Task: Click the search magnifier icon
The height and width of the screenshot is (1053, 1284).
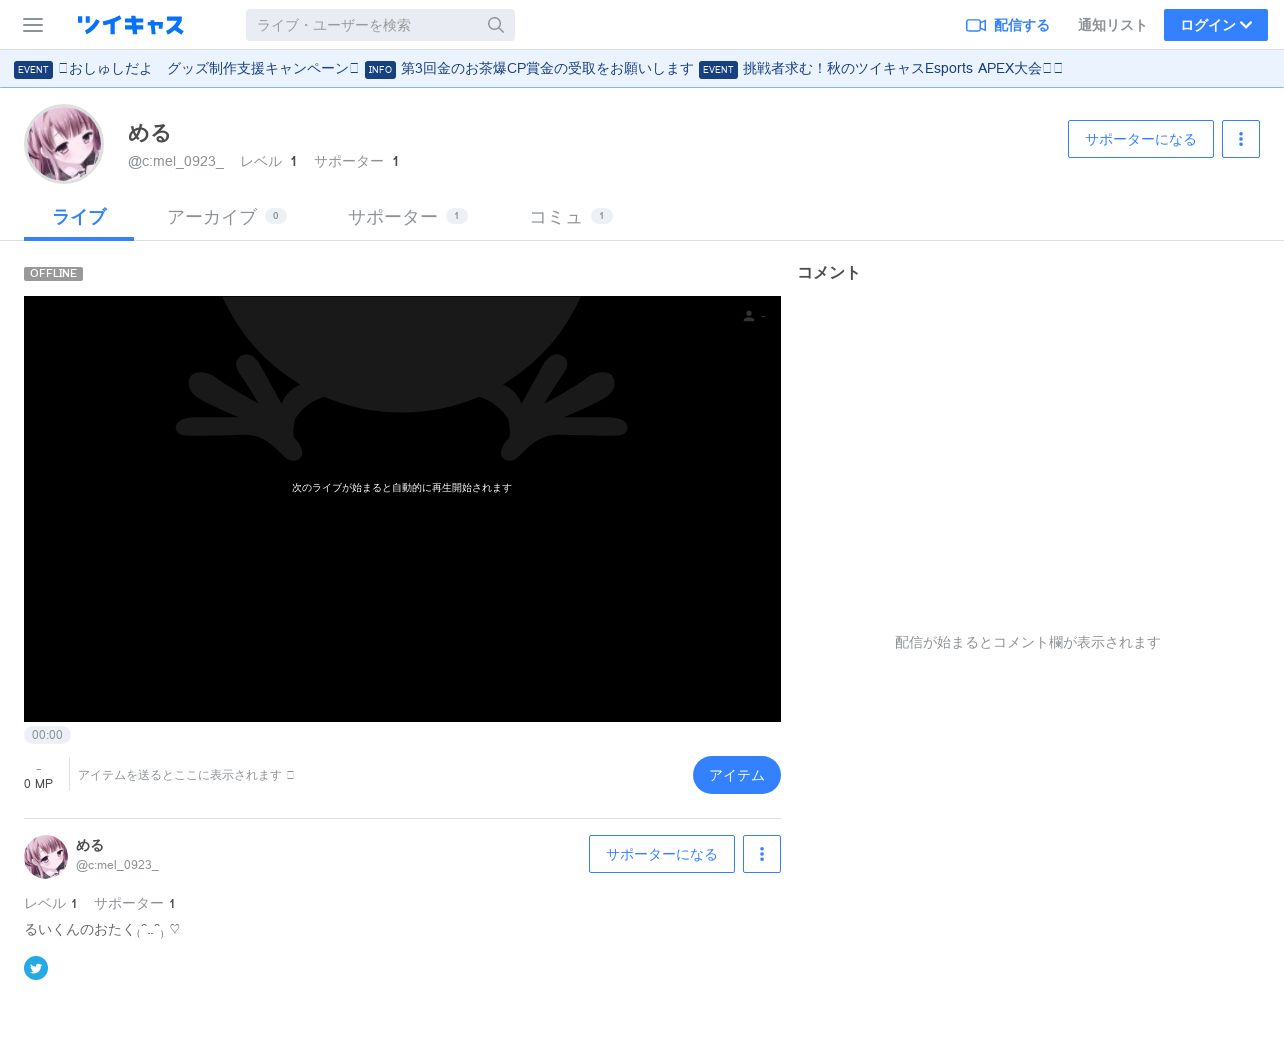Action: pos(496,25)
